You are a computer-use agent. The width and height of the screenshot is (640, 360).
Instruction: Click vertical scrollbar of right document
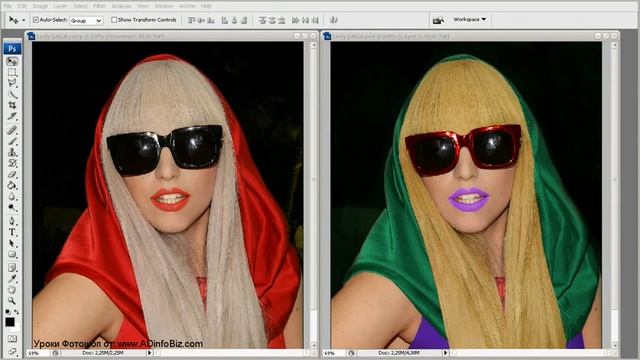click(614, 195)
